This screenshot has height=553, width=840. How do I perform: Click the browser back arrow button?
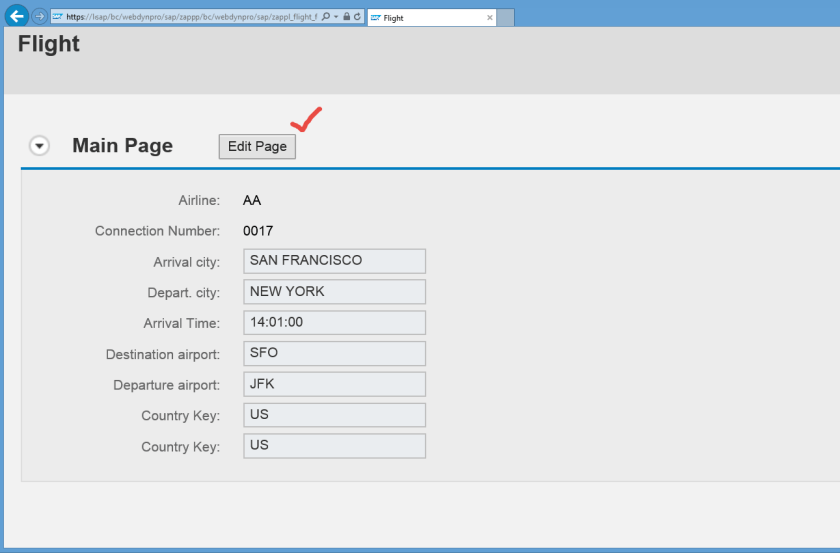coord(16,16)
